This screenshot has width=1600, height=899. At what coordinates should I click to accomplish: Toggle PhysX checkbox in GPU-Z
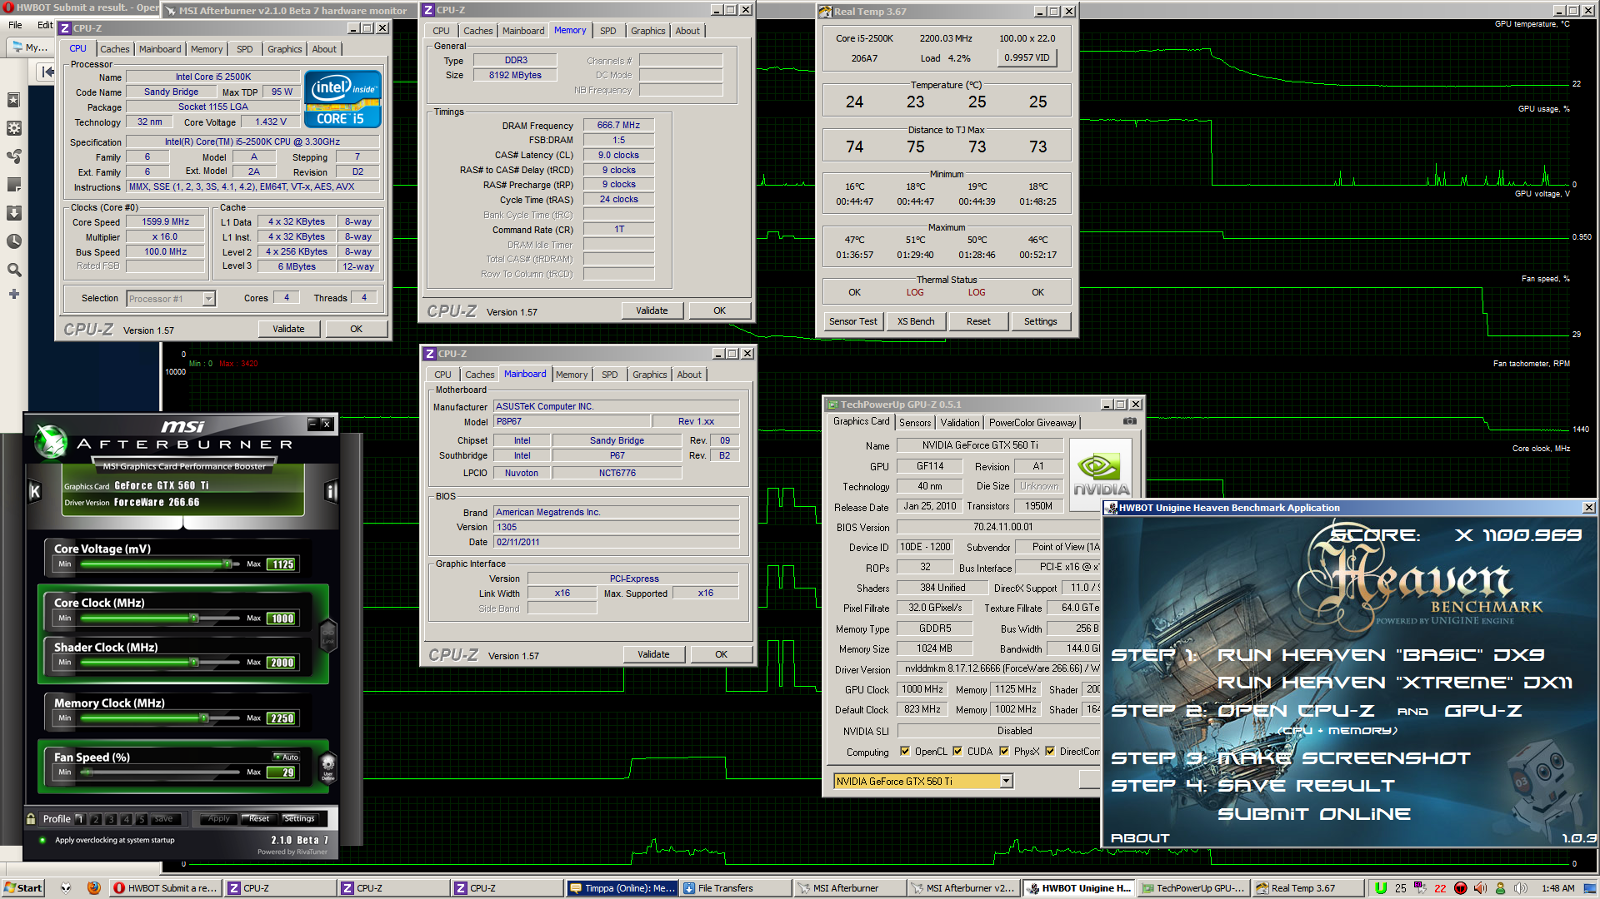[x=1004, y=751]
